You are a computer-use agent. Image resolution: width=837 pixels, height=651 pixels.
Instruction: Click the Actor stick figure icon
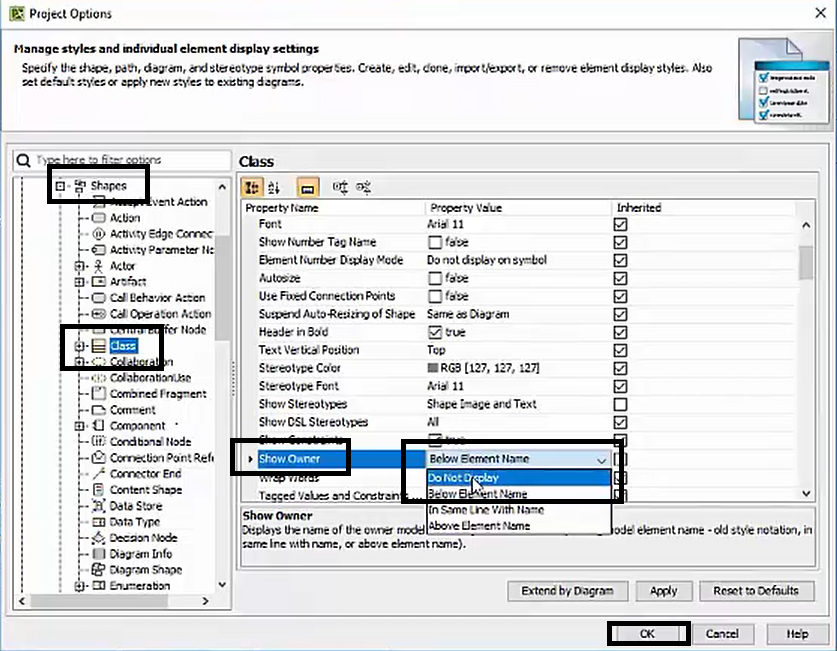click(99, 266)
